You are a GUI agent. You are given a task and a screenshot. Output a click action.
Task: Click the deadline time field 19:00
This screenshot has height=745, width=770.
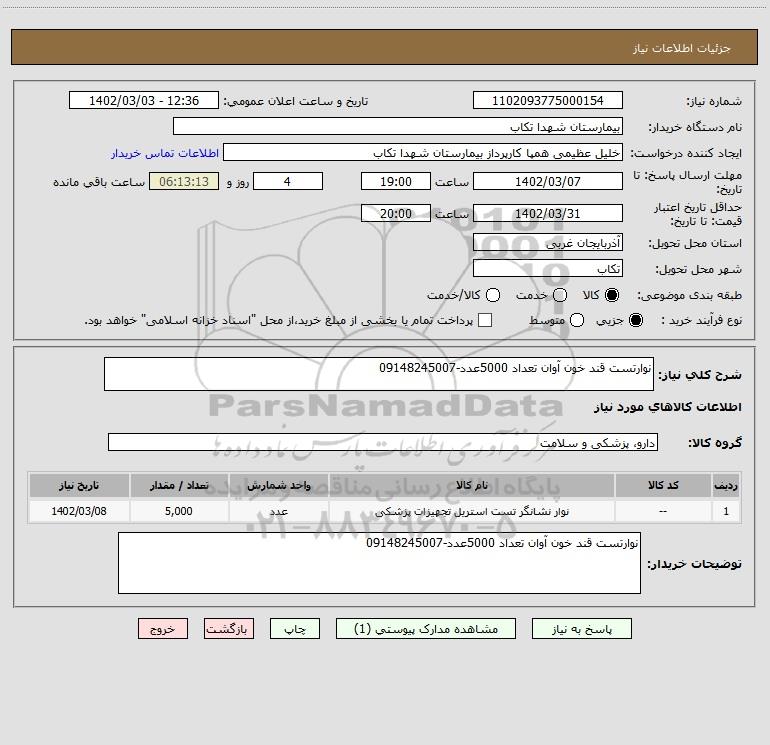[x=396, y=181]
